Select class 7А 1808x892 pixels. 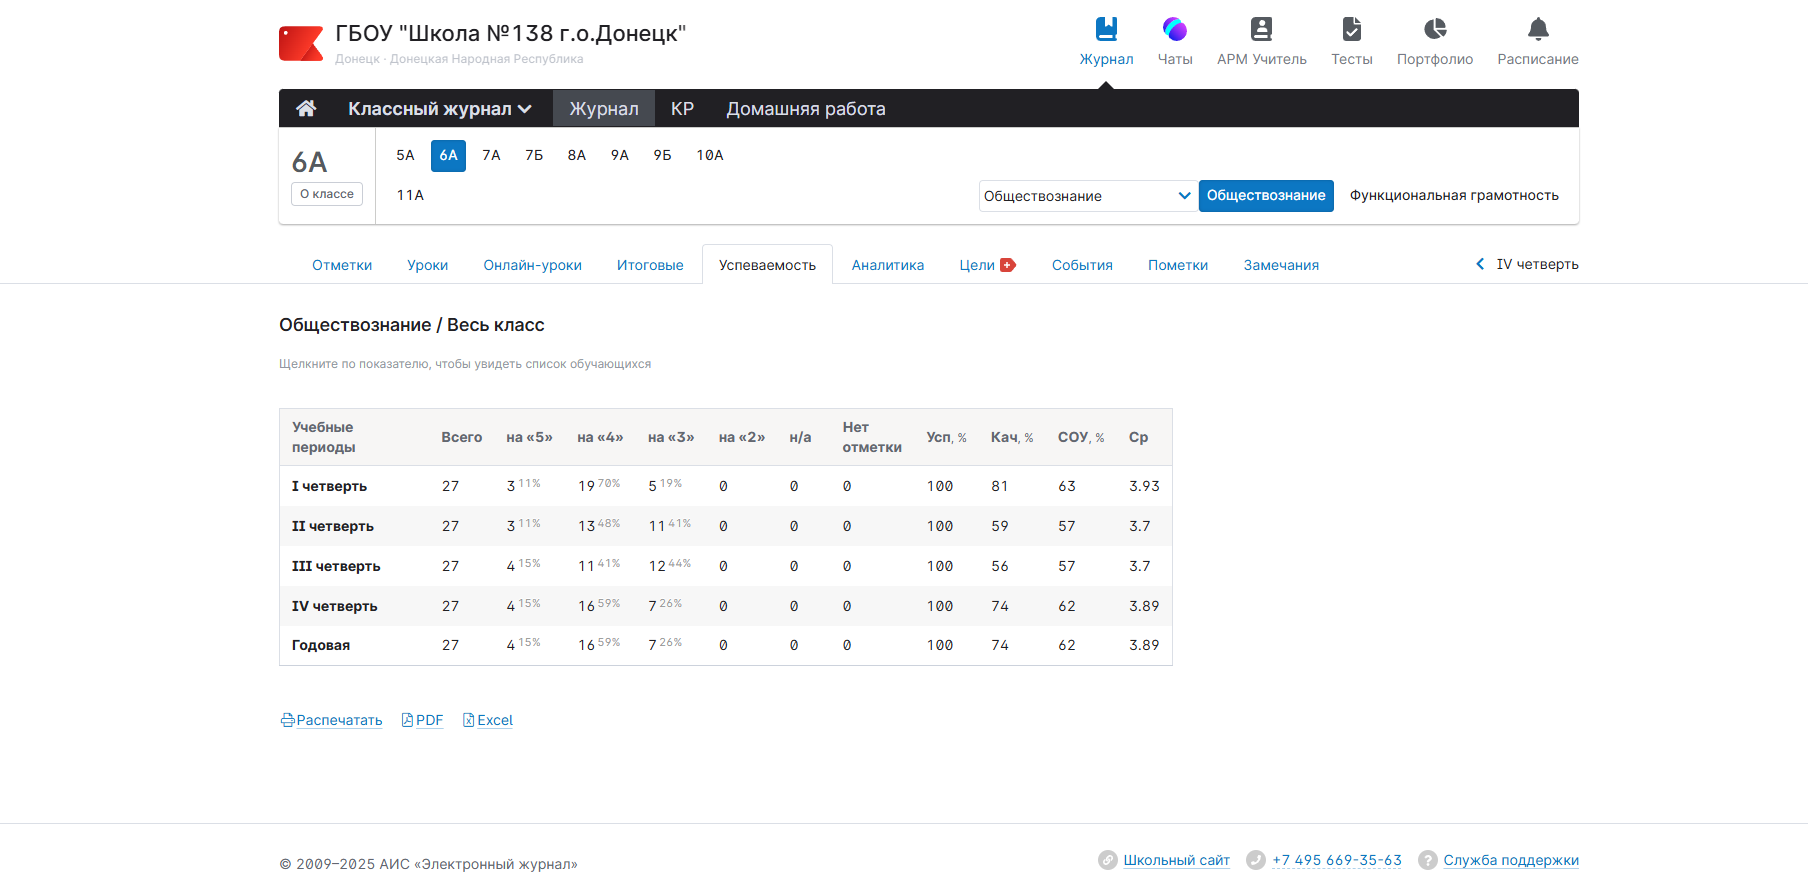point(491,155)
